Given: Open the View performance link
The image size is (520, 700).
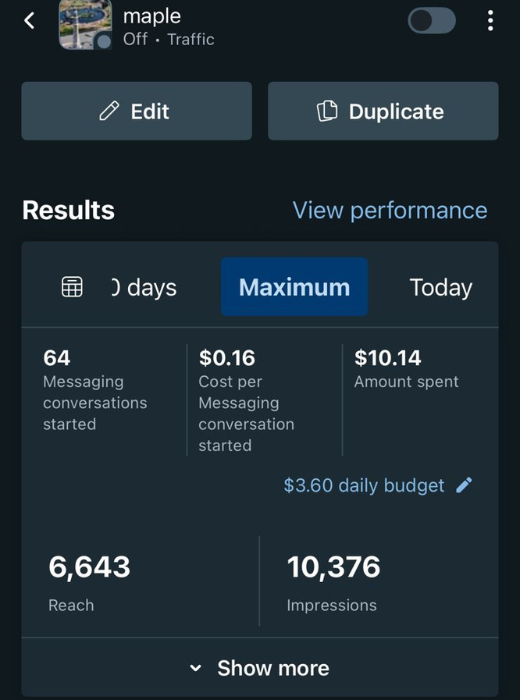Looking at the screenshot, I should point(390,210).
